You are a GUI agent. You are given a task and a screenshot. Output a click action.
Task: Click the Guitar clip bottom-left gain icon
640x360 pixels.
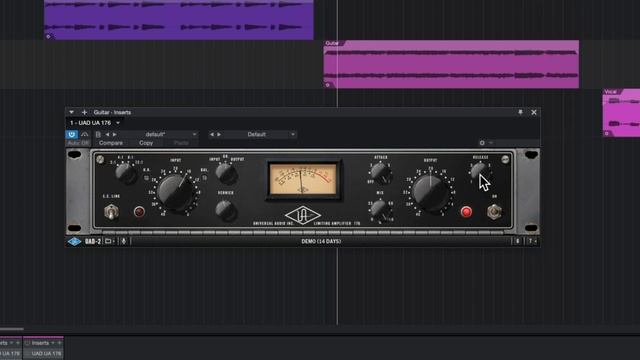point(327,85)
